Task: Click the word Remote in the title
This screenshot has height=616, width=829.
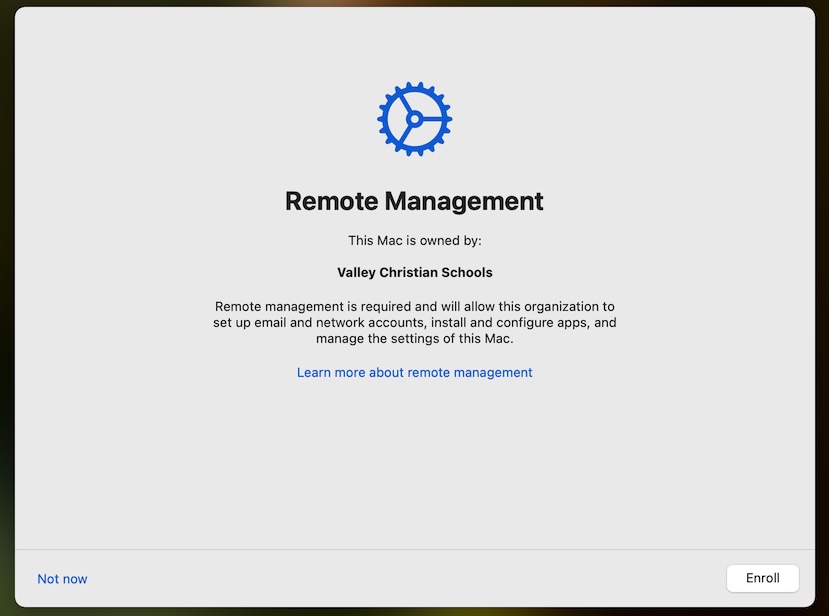Action: click(331, 201)
